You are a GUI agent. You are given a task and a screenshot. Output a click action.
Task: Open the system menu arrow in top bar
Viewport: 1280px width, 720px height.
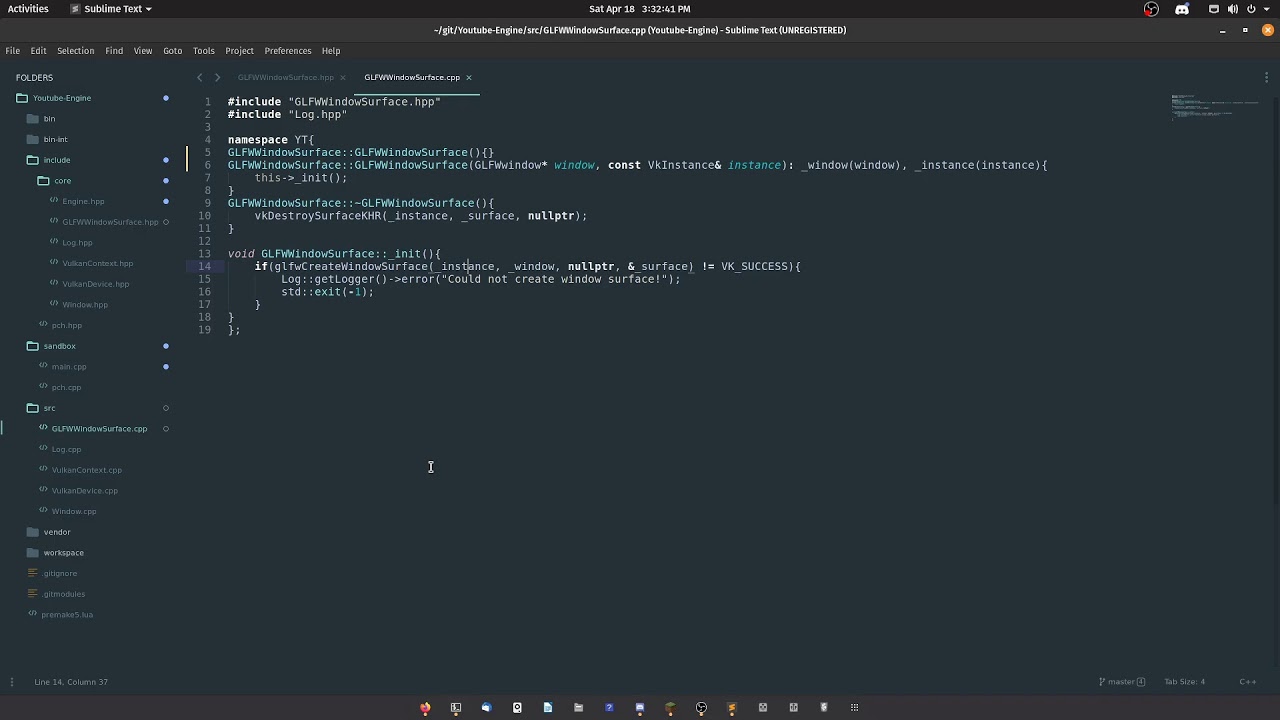coord(1266,9)
